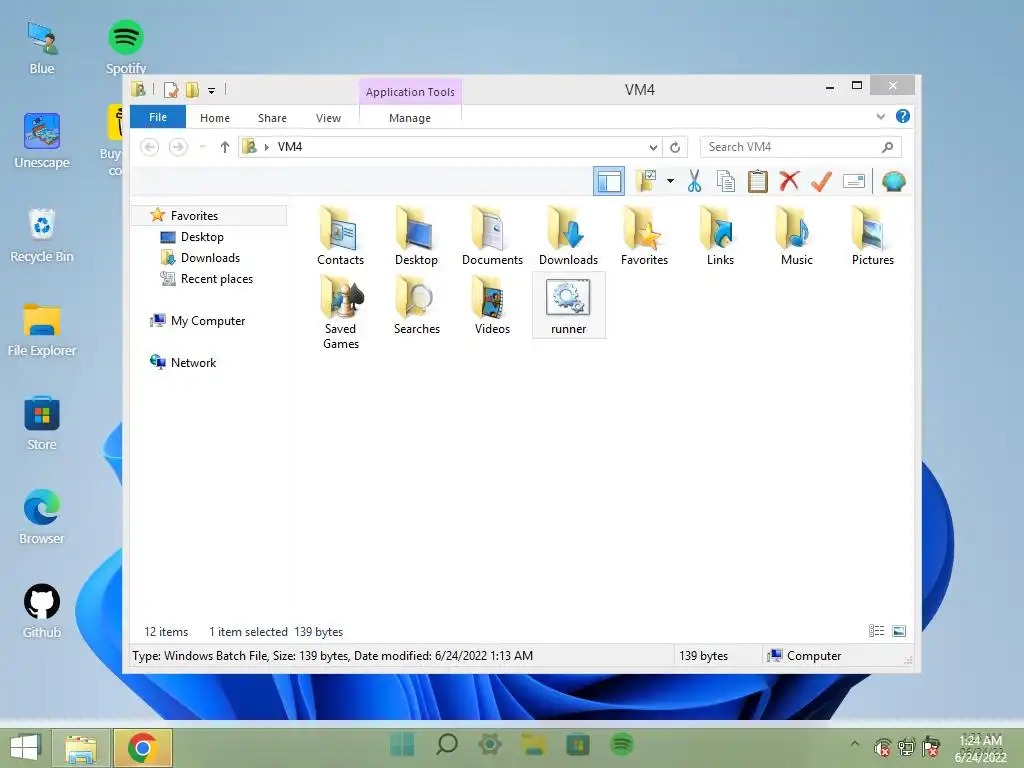Go up one folder level
1024x768 pixels.
[x=225, y=147]
